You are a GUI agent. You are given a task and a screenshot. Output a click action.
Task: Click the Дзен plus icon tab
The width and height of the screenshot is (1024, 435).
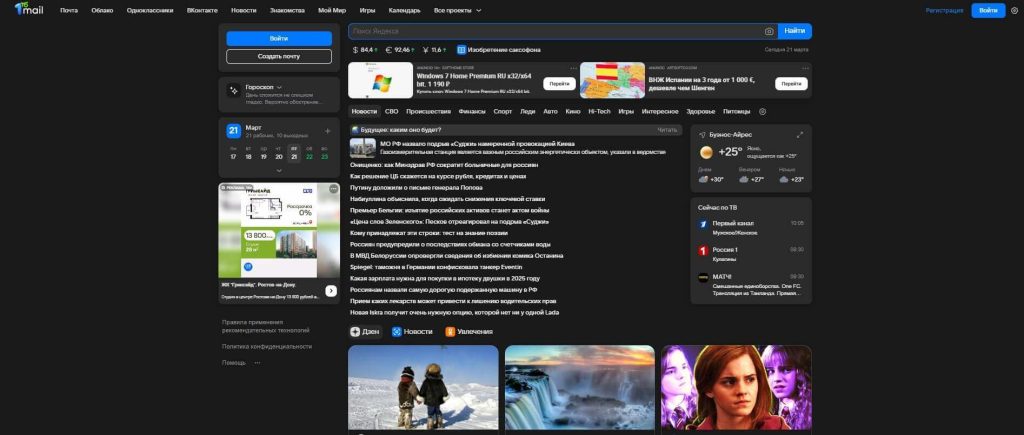[355, 332]
